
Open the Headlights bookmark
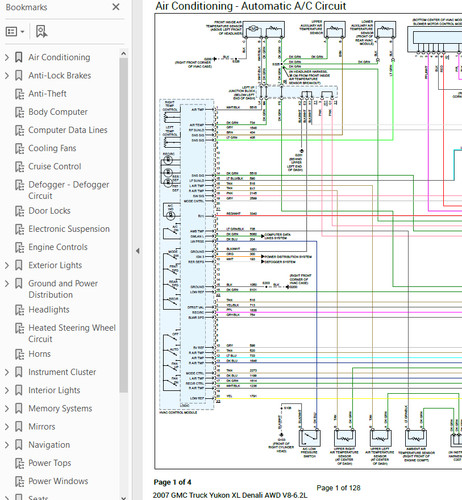(x=49, y=310)
